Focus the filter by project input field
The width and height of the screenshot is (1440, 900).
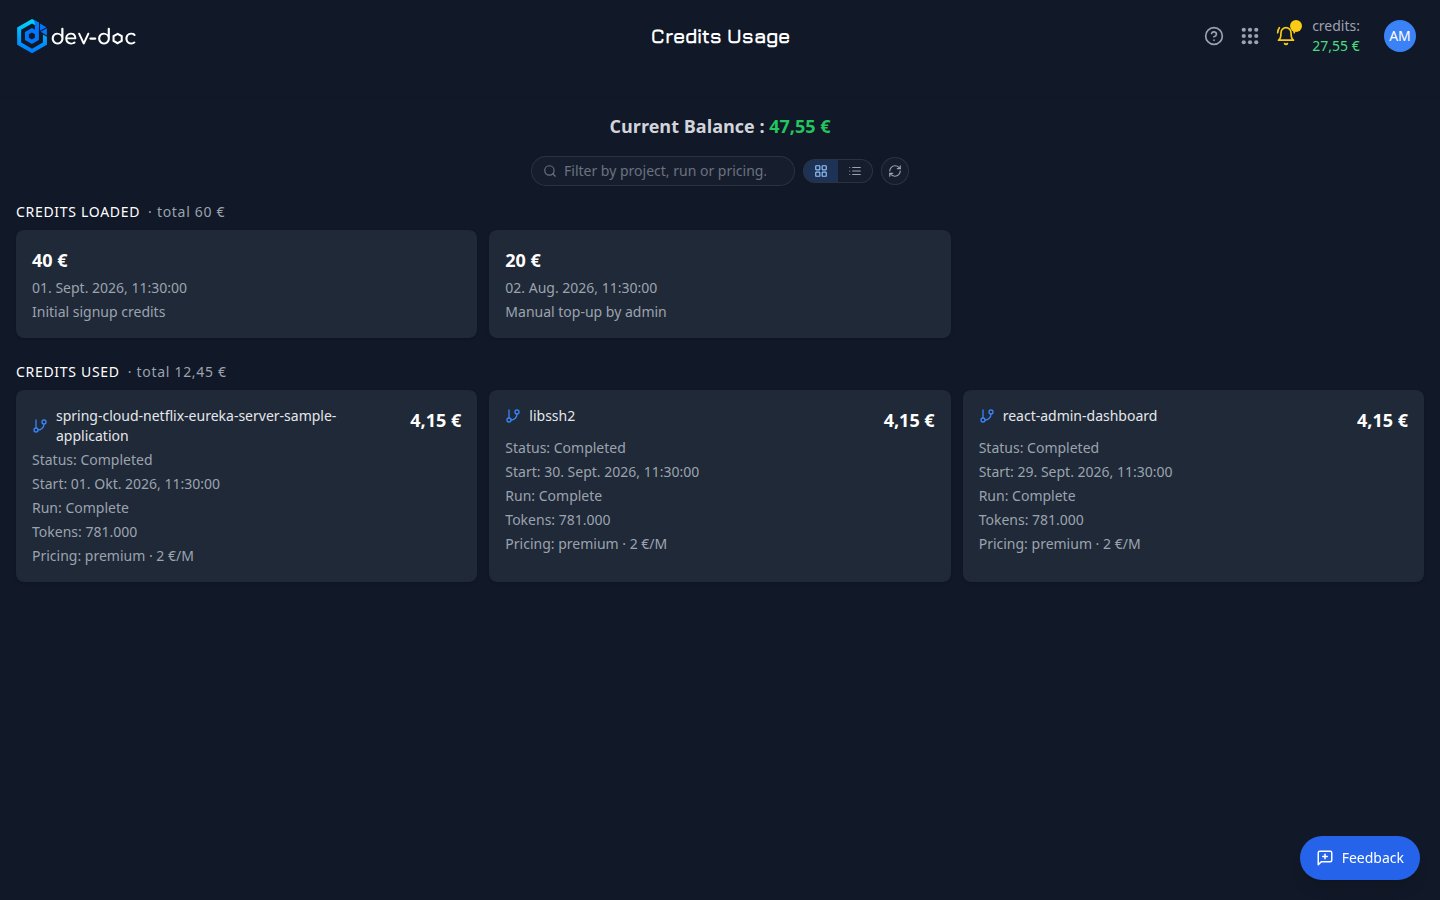pos(663,171)
